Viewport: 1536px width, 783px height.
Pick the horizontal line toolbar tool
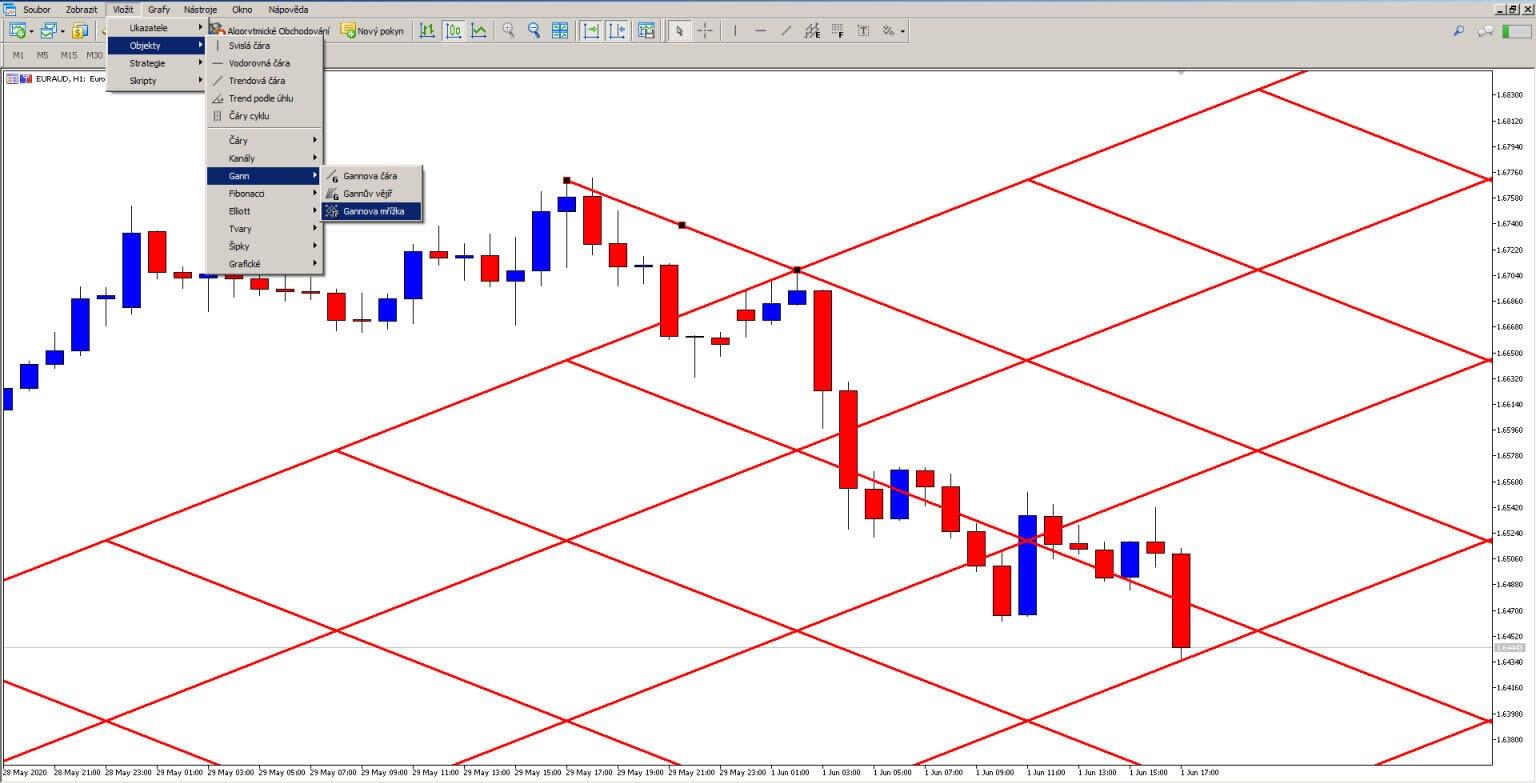[x=760, y=31]
